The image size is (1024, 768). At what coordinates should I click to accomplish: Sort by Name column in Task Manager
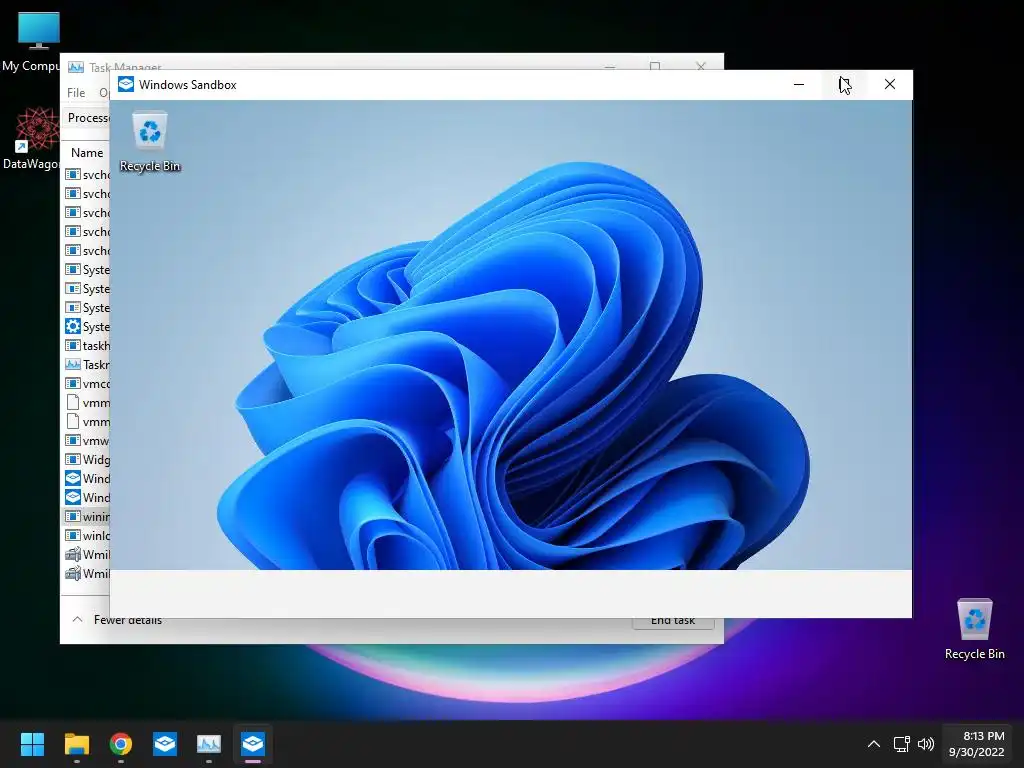87,153
